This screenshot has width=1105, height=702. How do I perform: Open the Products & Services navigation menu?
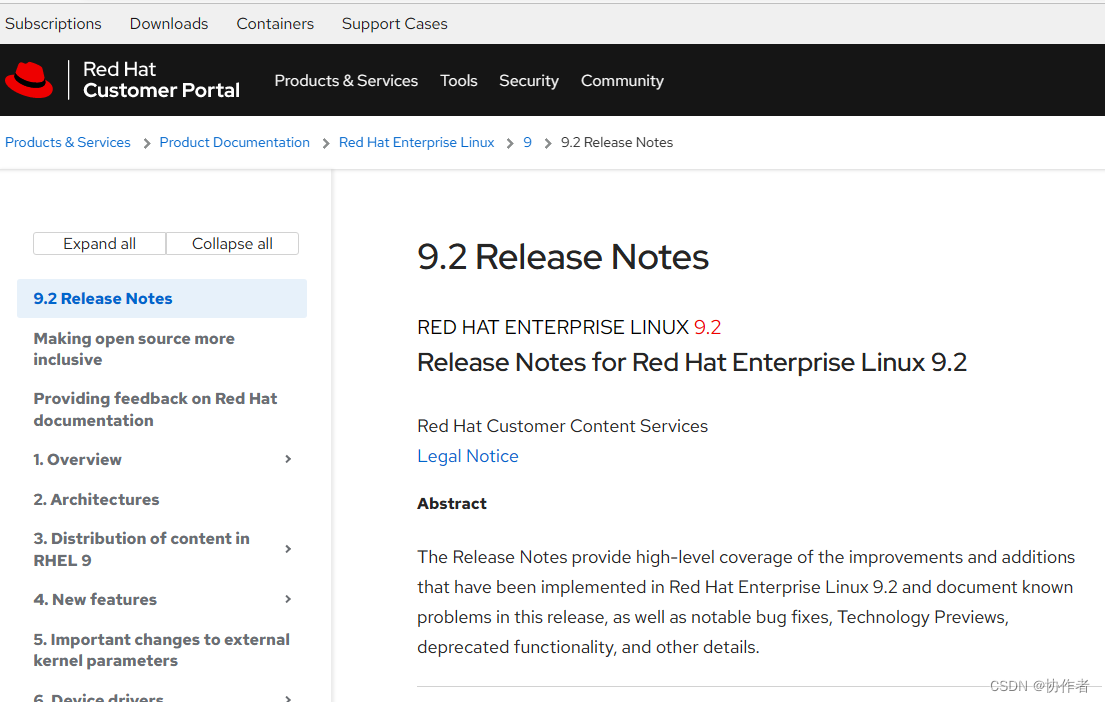346,80
